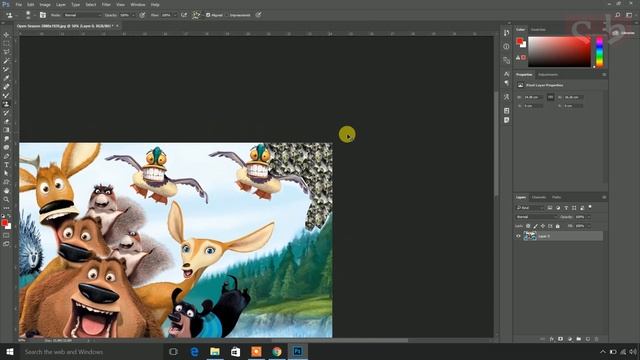Open the File menu
Viewport: 640px width, 360px height.
click(18, 4)
